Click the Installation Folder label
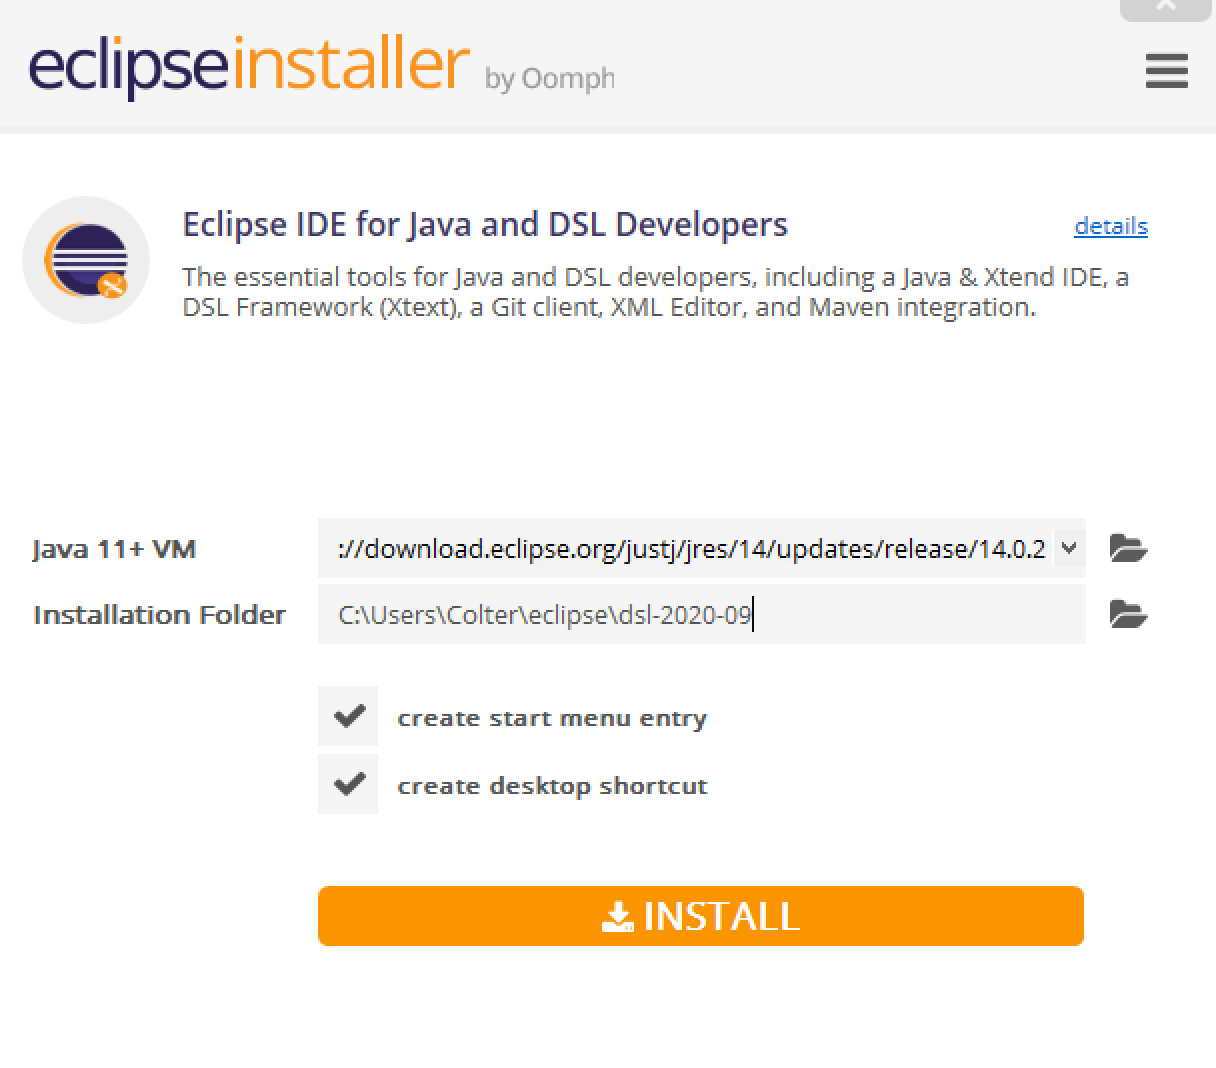 point(160,614)
